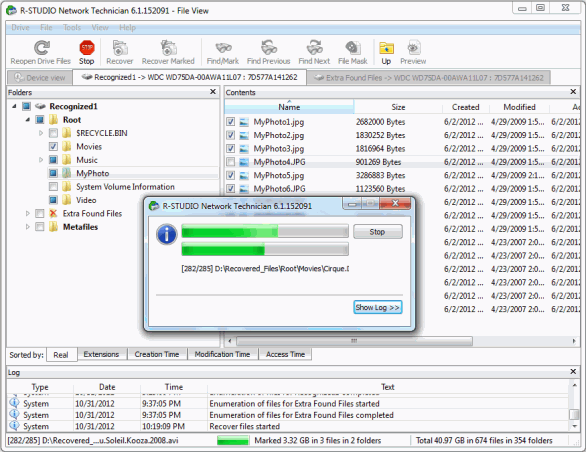The height and width of the screenshot is (452, 586).
Task: Select System Volume Information folder
Action: [x=125, y=187]
